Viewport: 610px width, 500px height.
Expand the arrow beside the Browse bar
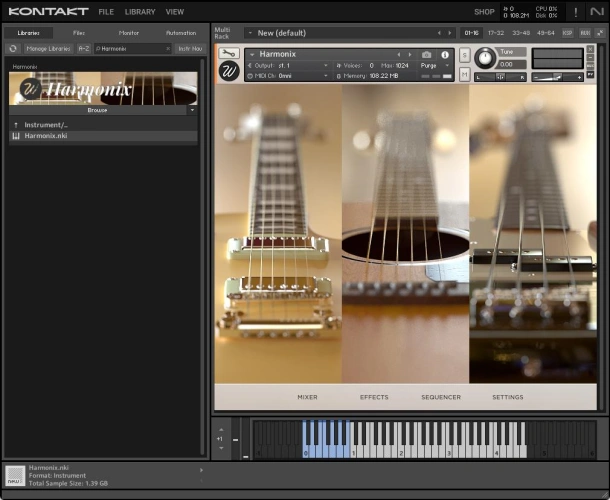192,110
